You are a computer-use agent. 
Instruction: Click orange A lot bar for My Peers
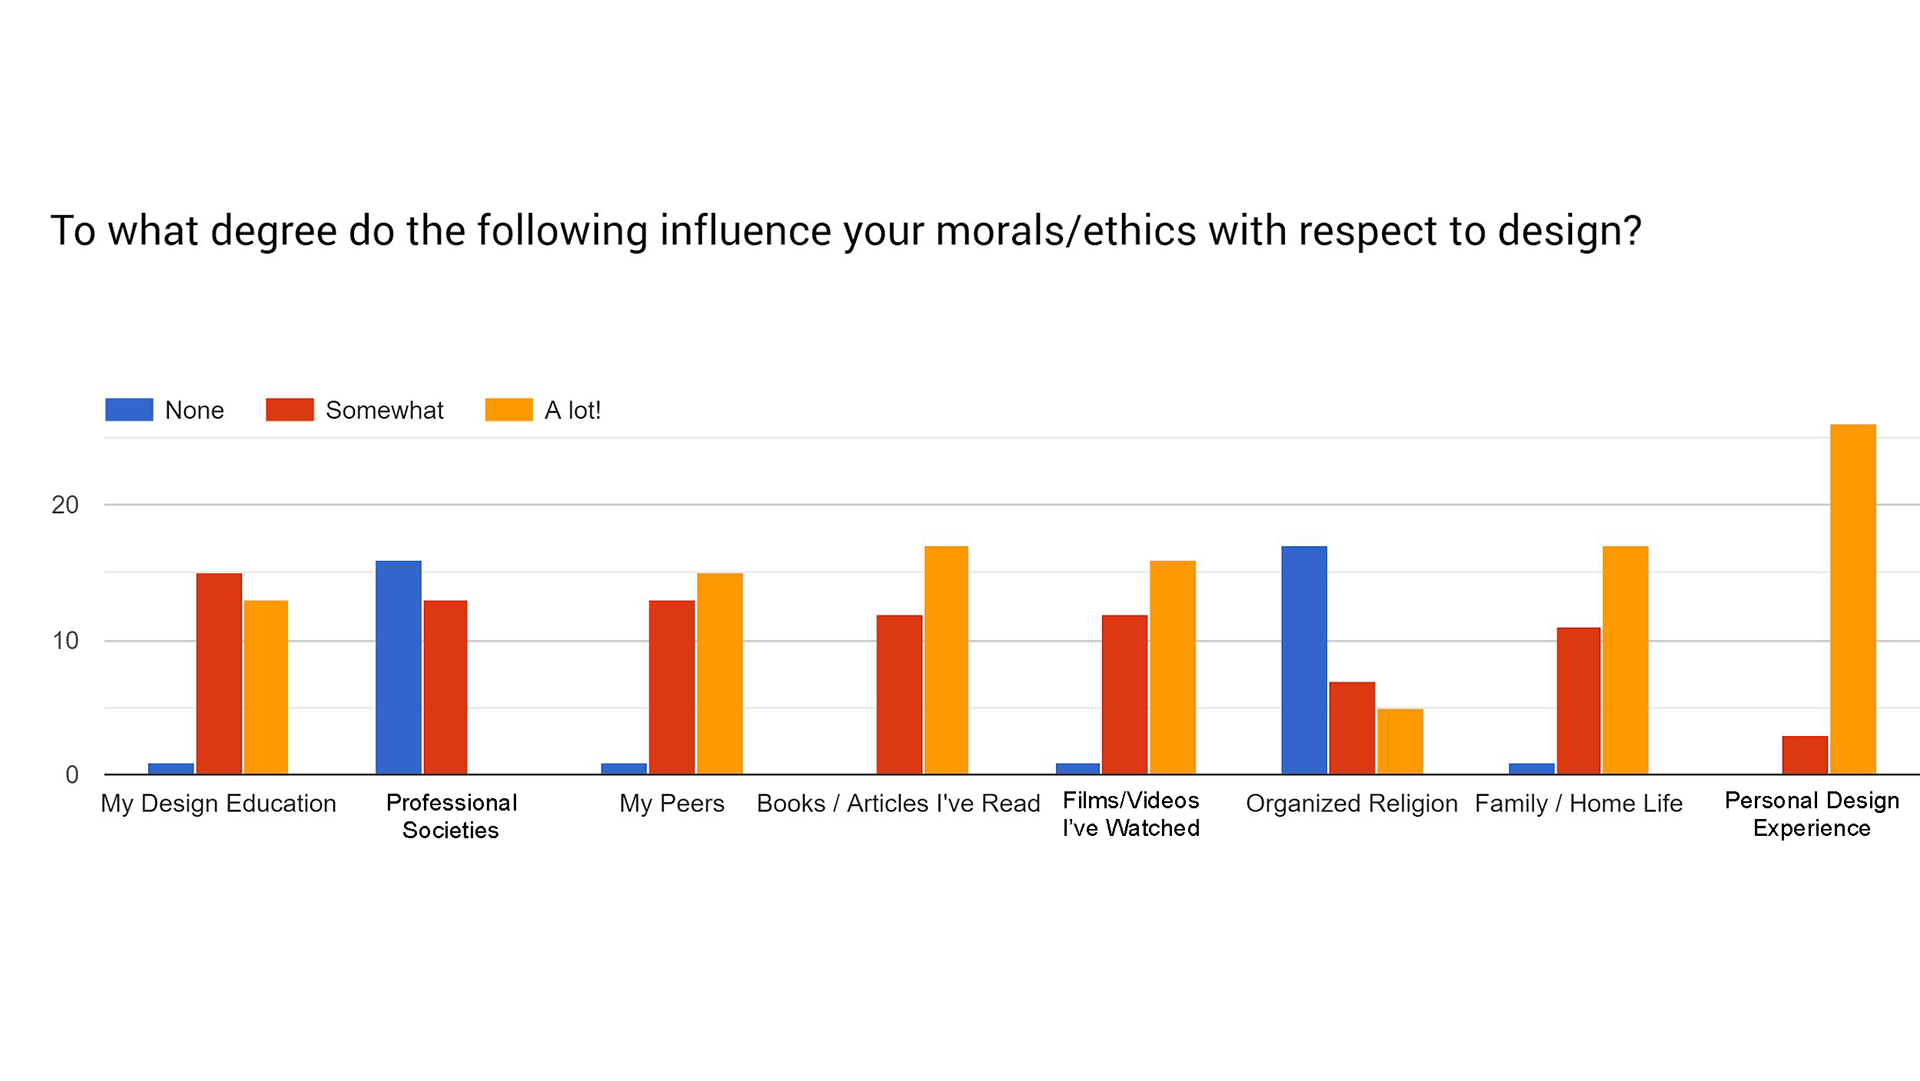719,673
